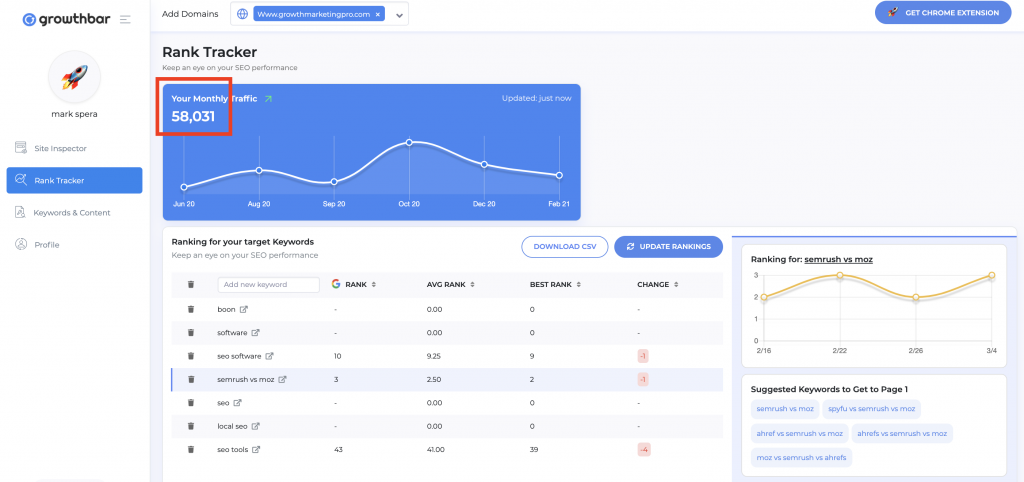The image size is (1024, 482).
Task: Click the green traffic trend arrow icon
Action: click(x=268, y=99)
